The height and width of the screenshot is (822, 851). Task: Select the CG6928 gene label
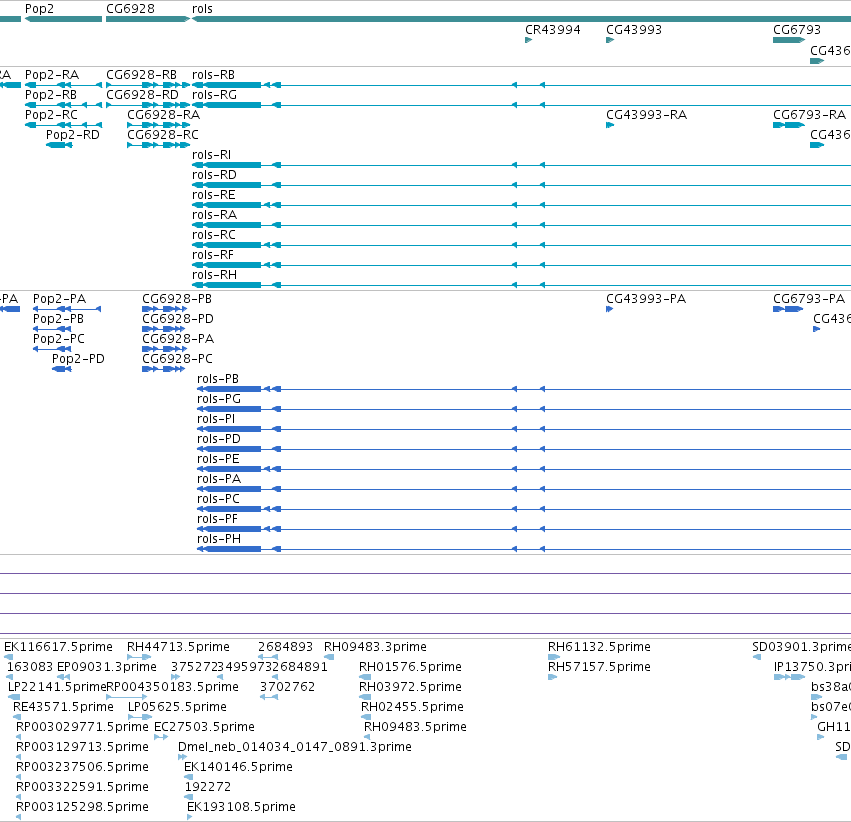[130, 9]
